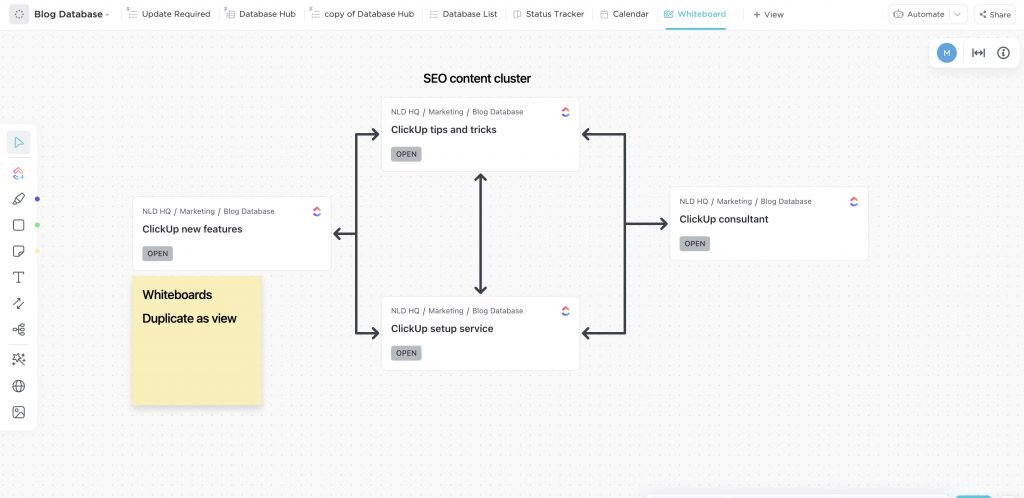This screenshot has width=1024, height=498.
Task: Select the connector arrow tool
Action: (18, 303)
